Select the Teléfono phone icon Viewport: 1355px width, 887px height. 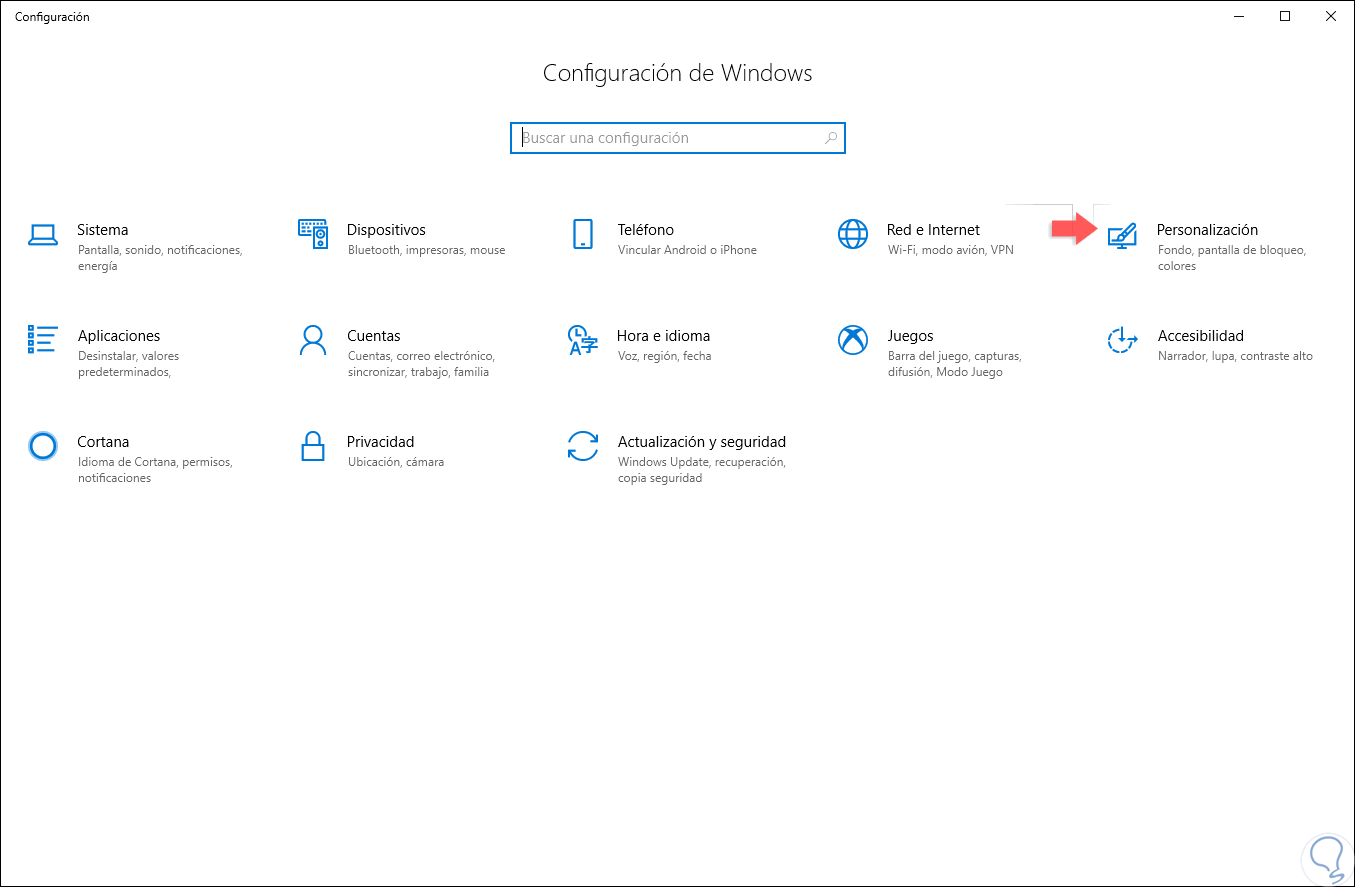click(582, 234)
